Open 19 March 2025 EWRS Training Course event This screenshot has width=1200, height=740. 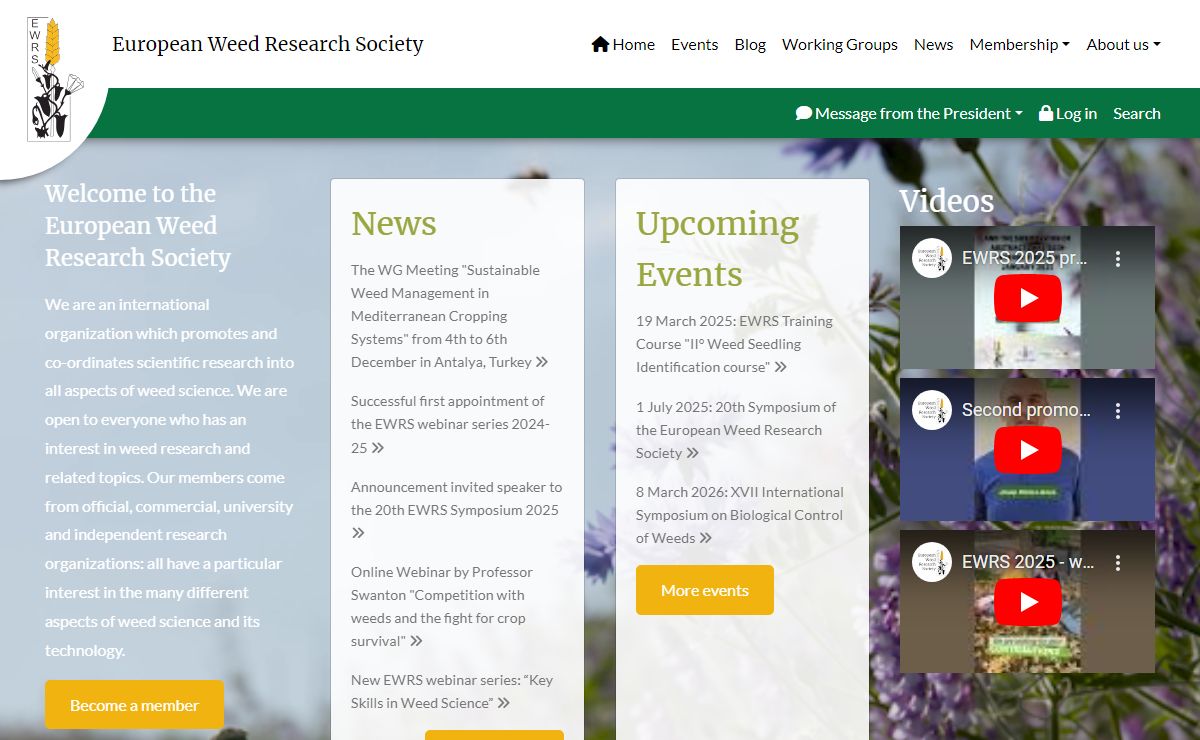[x=734, y=344]
